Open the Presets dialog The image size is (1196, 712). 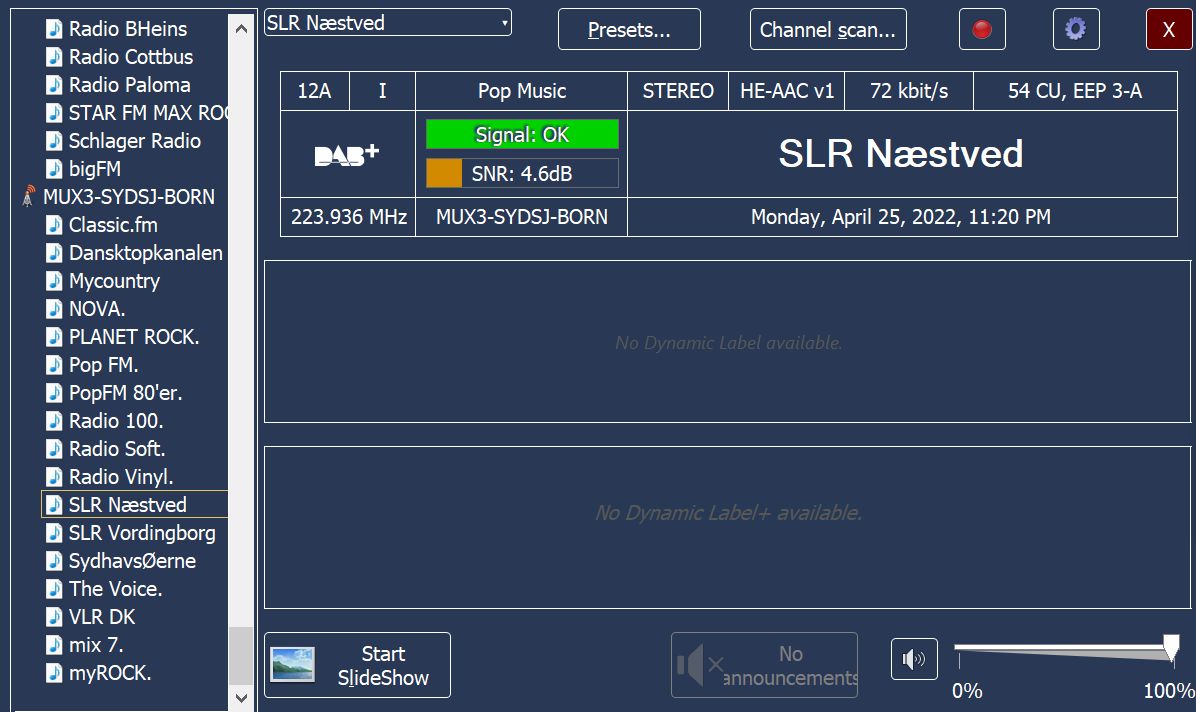tap(629, 29)
